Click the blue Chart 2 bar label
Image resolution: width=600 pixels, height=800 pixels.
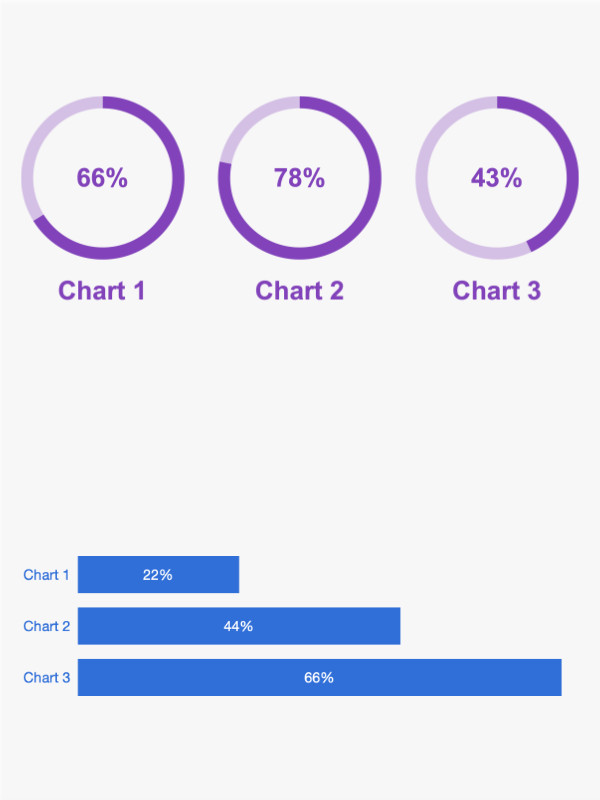click(46, 626)
